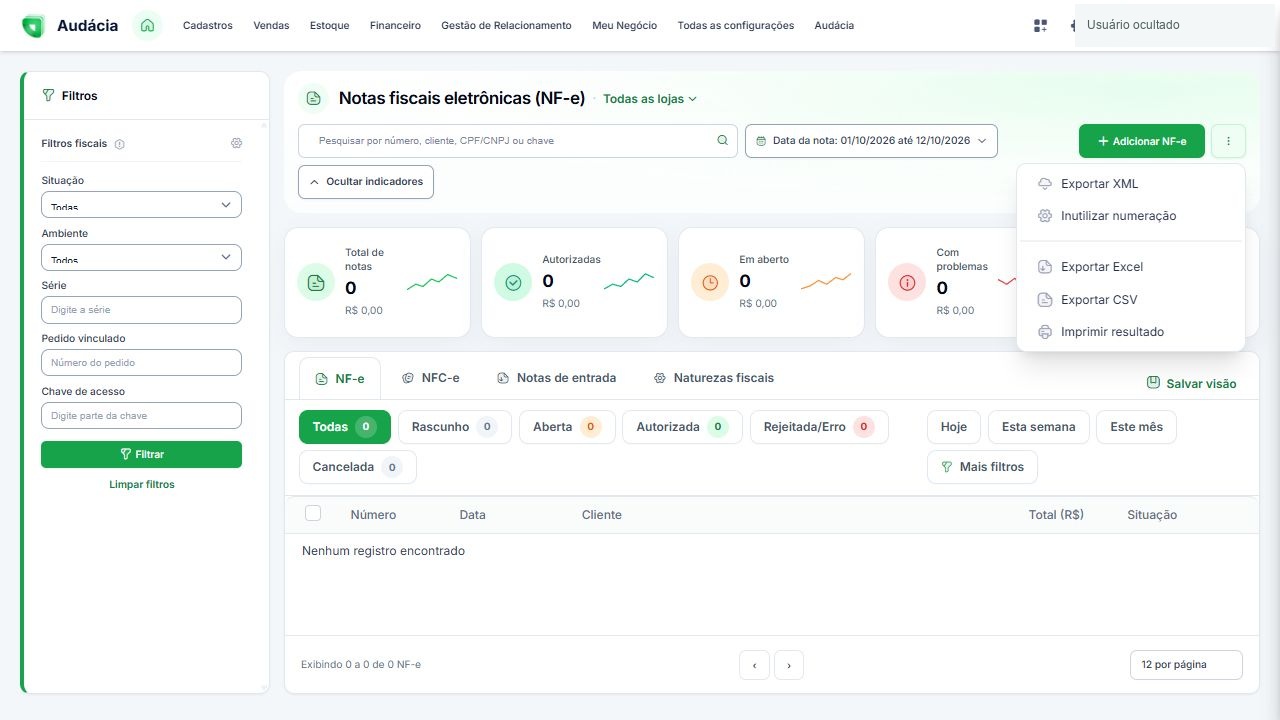This screenshot has width=1280, height=720.
Task: Select the Autorizada status filter chip
Action: click(x=682, y=427)
